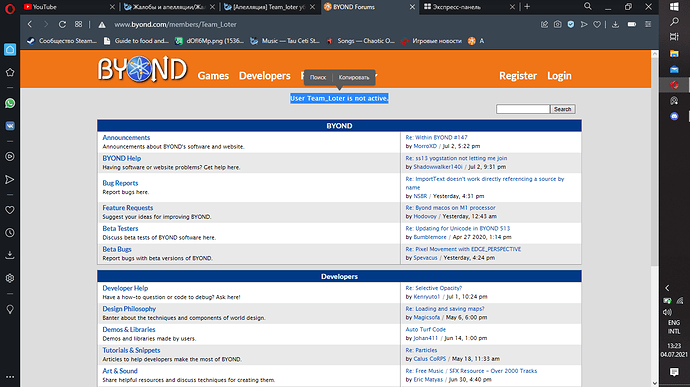
Task: Open the ad blocker shield icon
Action: pyautogui.click(x=571, y=25)
